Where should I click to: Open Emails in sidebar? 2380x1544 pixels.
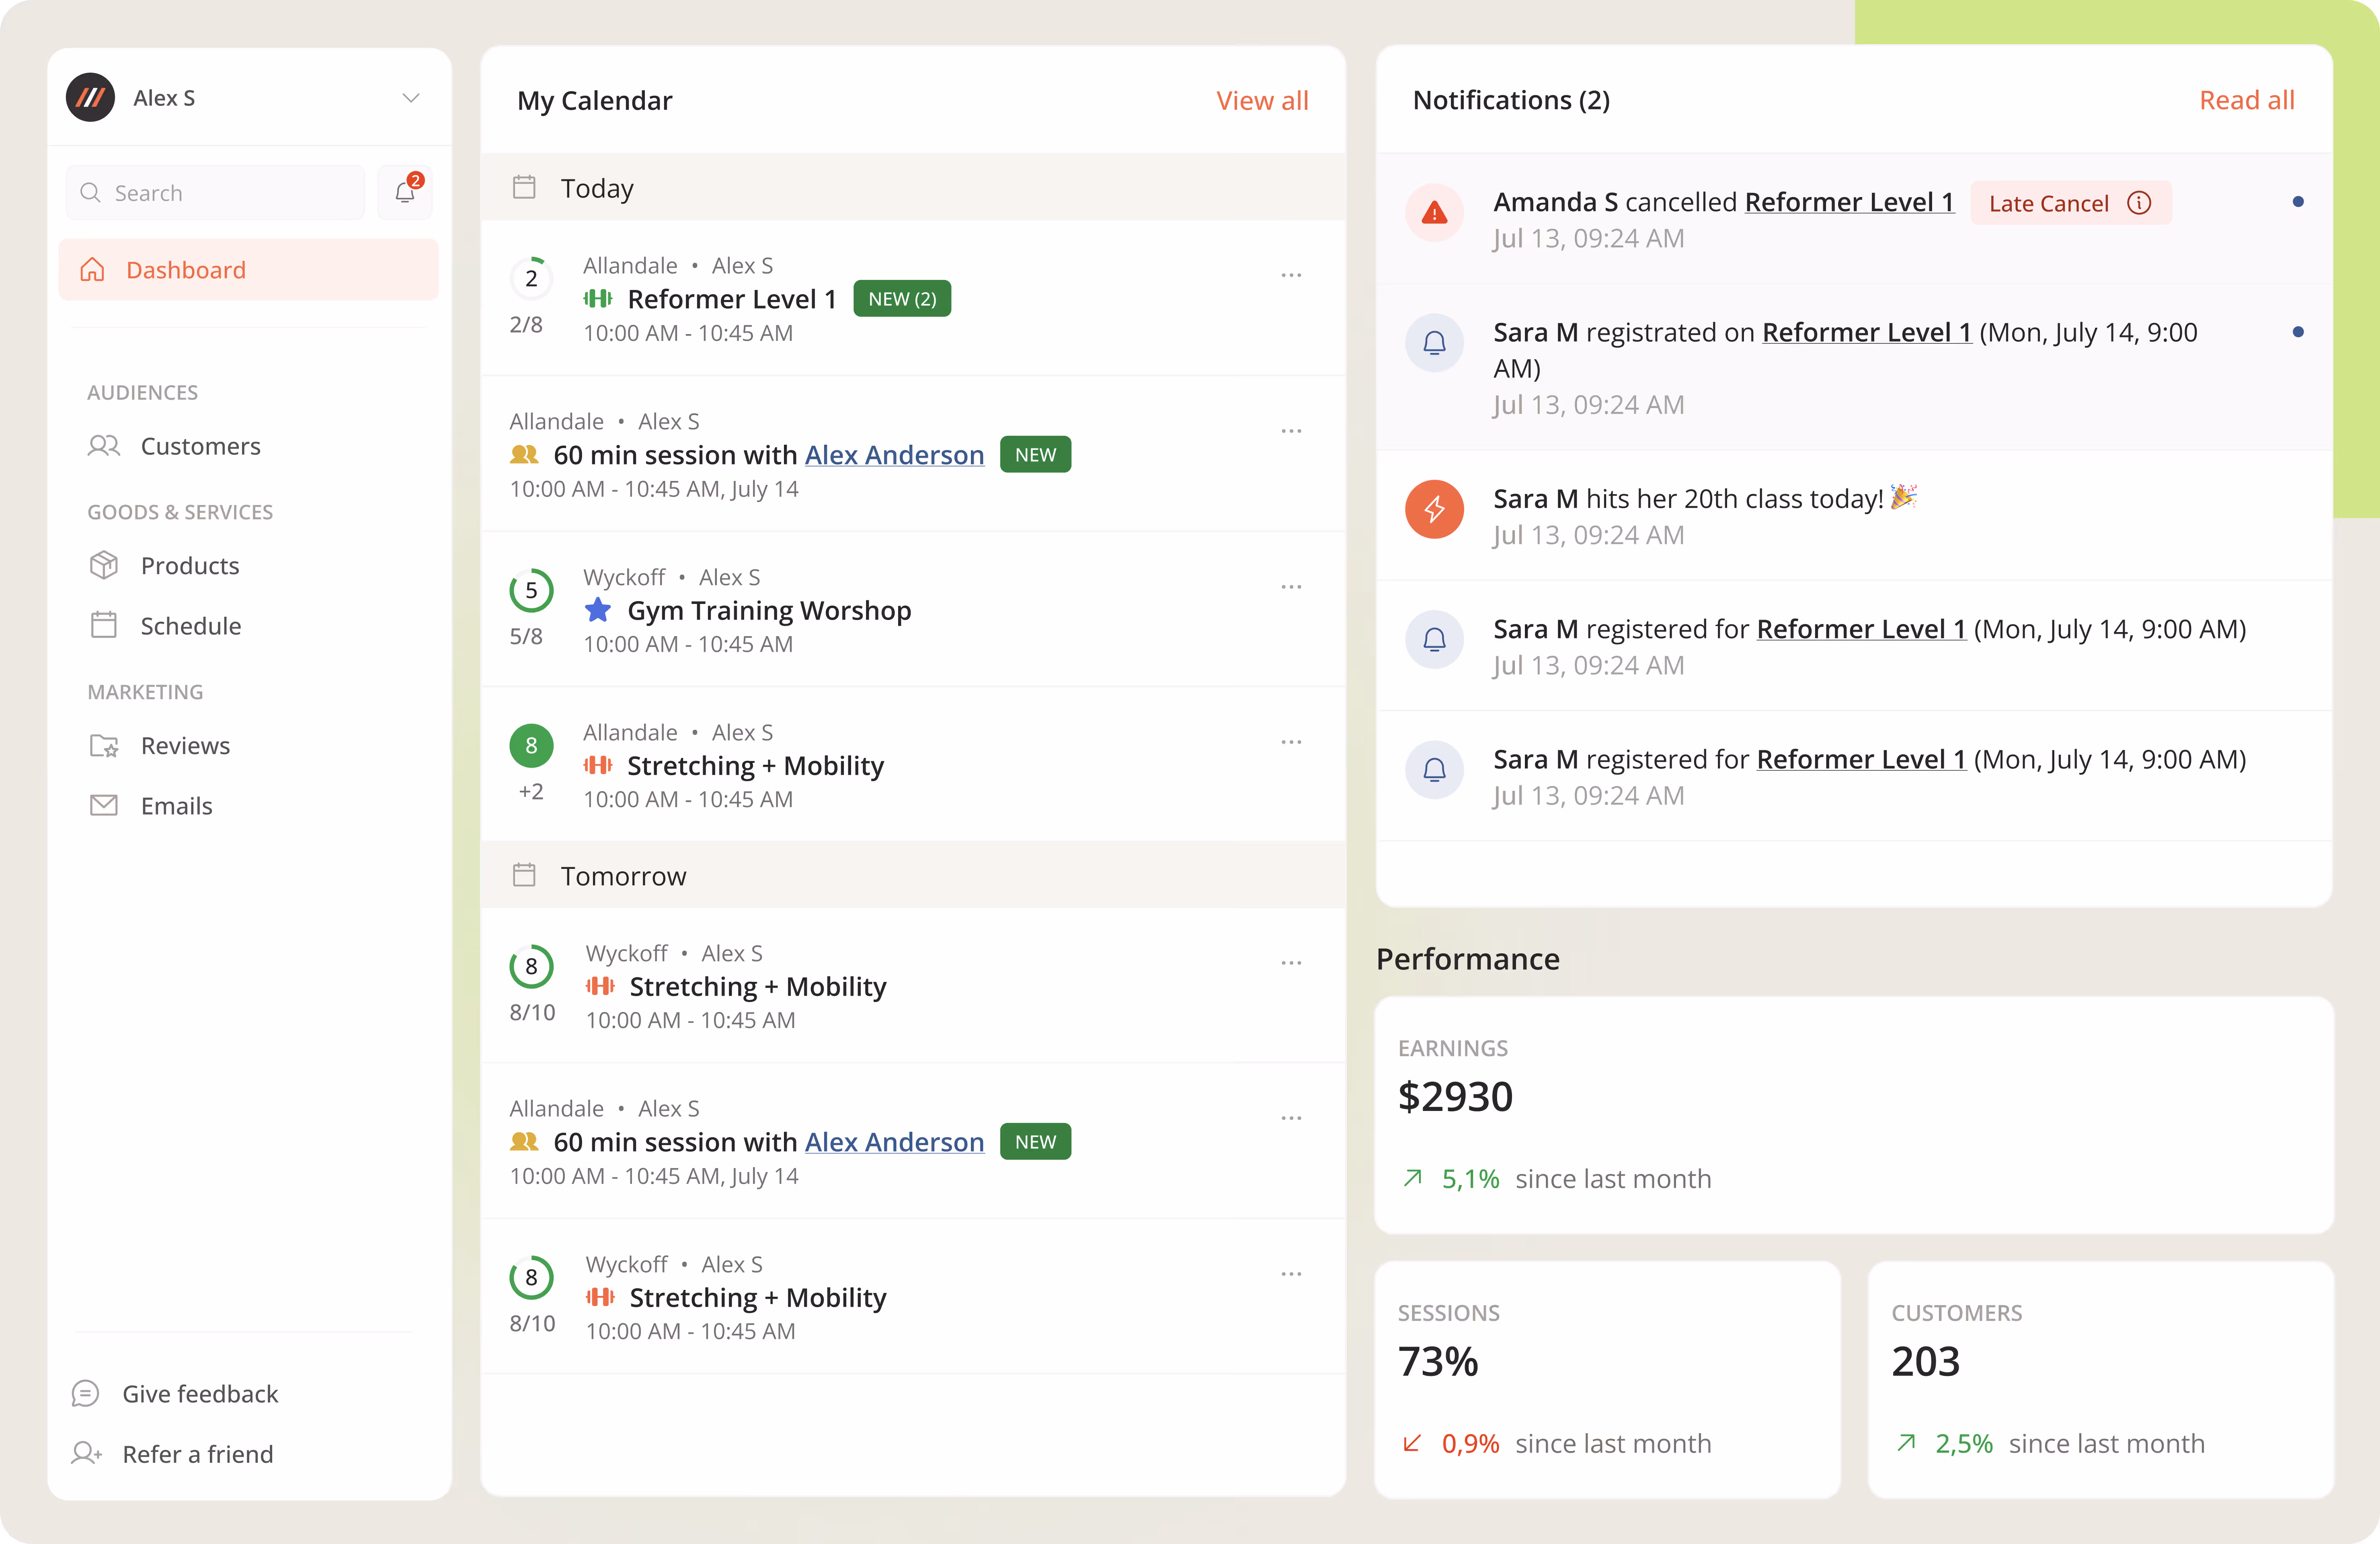pyautogui.click(x=176, y=806)
